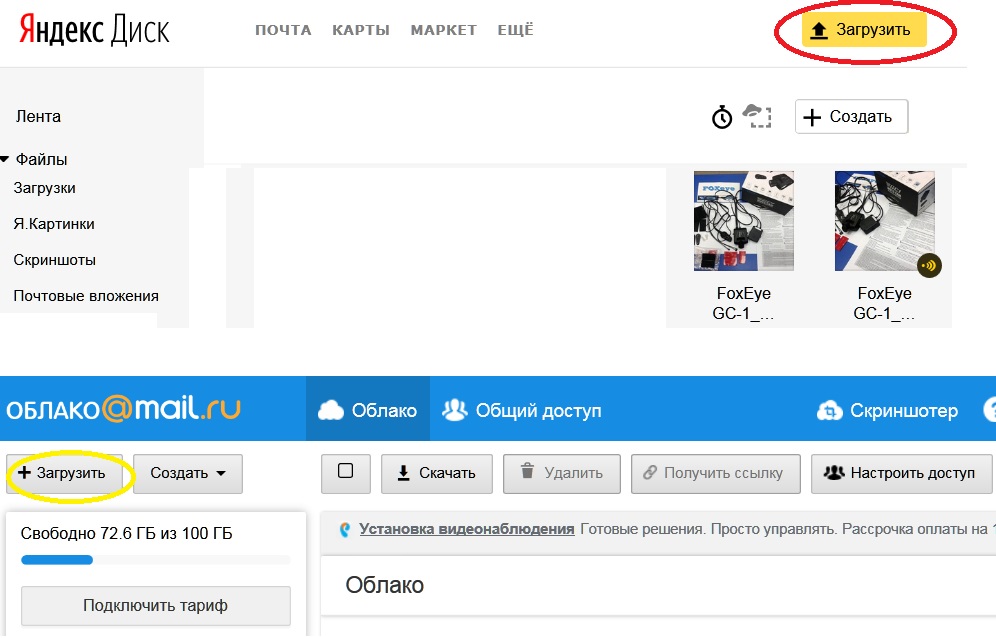
Task: Click the Удалить trash button
Action: (x=561, y=474)
